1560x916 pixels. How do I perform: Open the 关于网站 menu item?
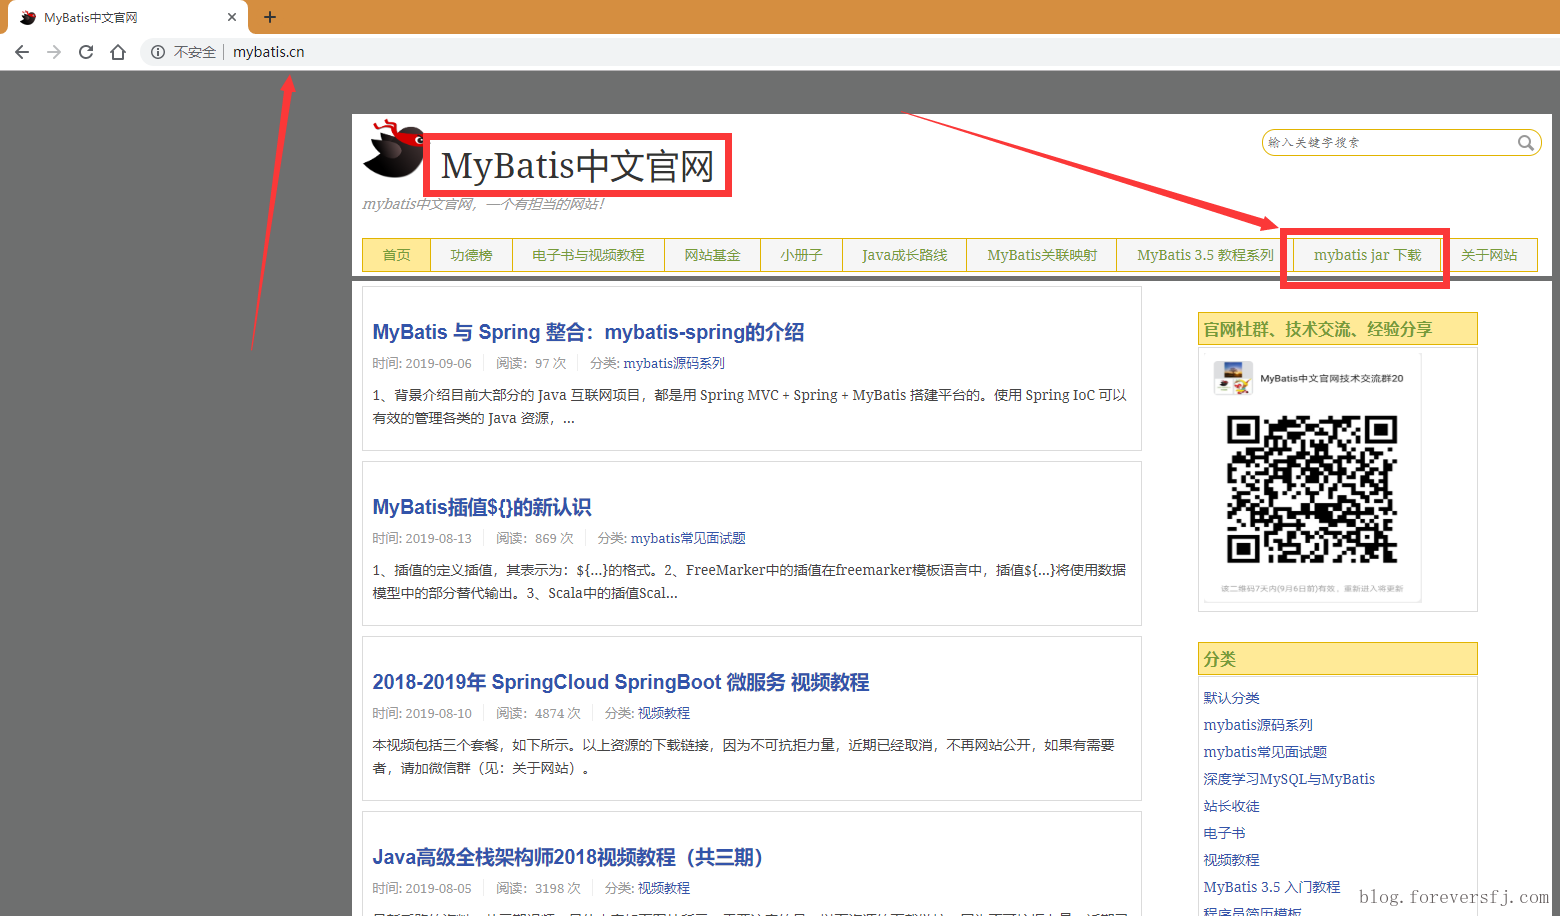(1489, 255)
